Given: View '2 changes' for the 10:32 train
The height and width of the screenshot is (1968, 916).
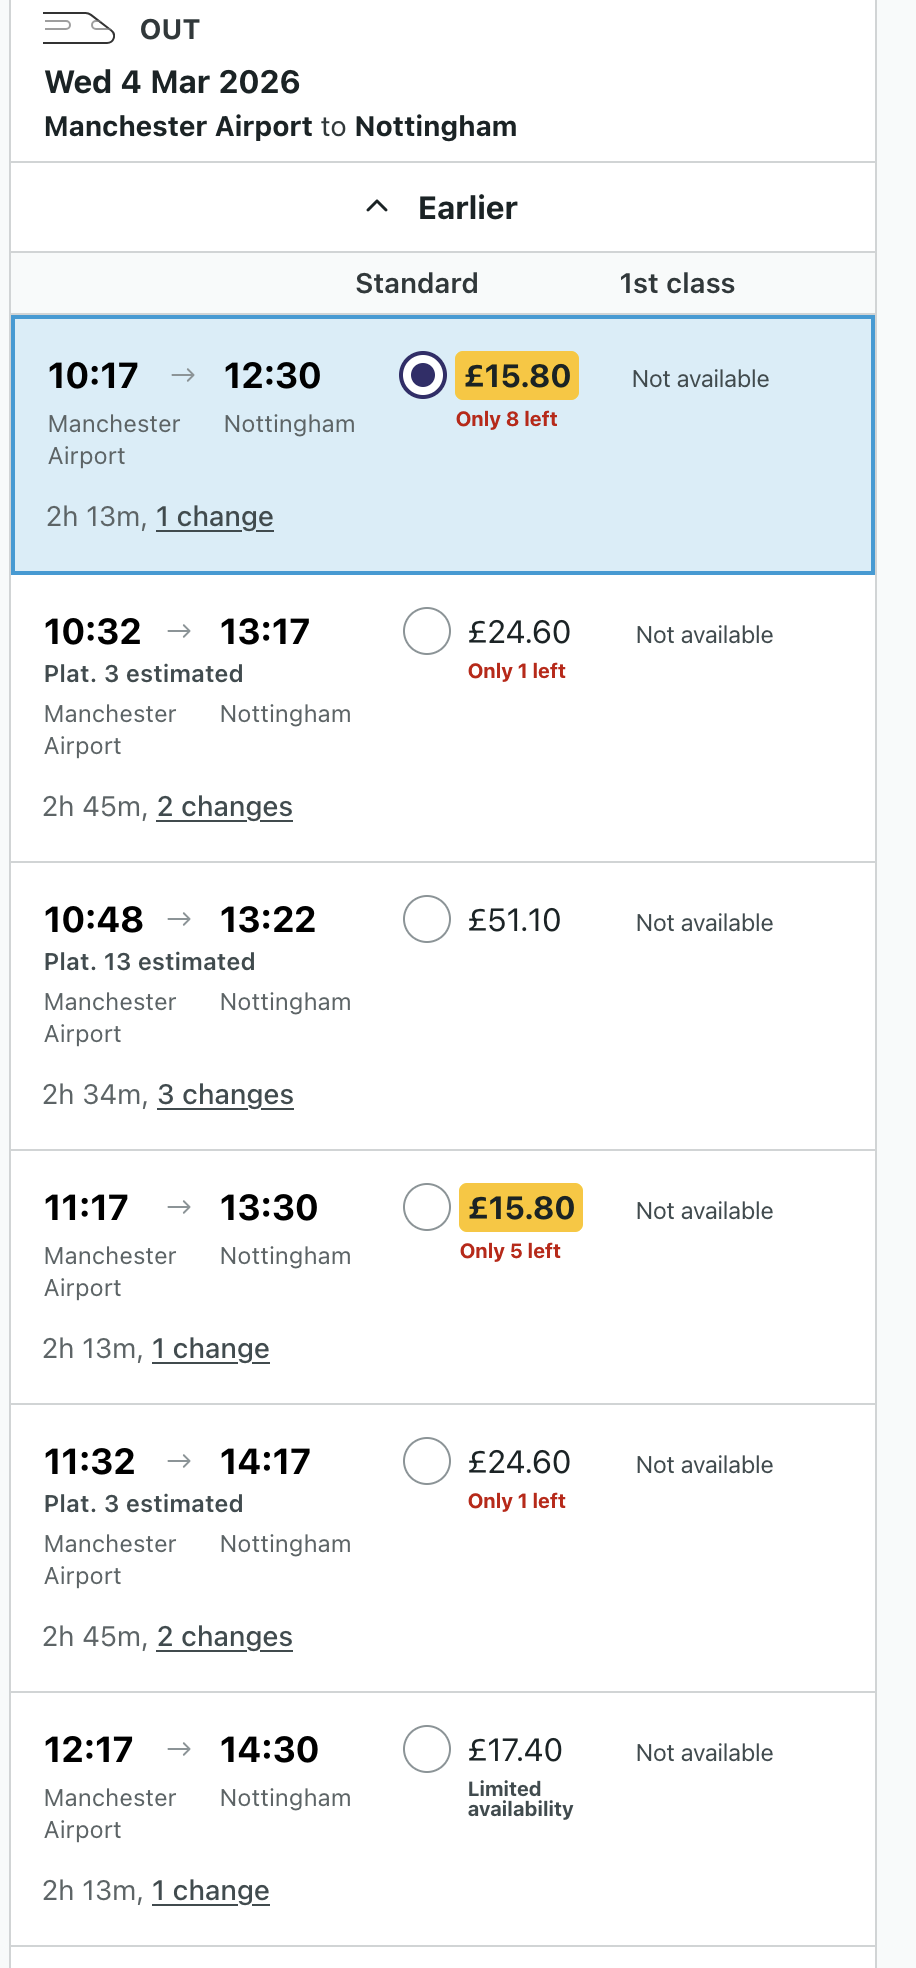Looking at the screenshot, I should pos(224,807).
